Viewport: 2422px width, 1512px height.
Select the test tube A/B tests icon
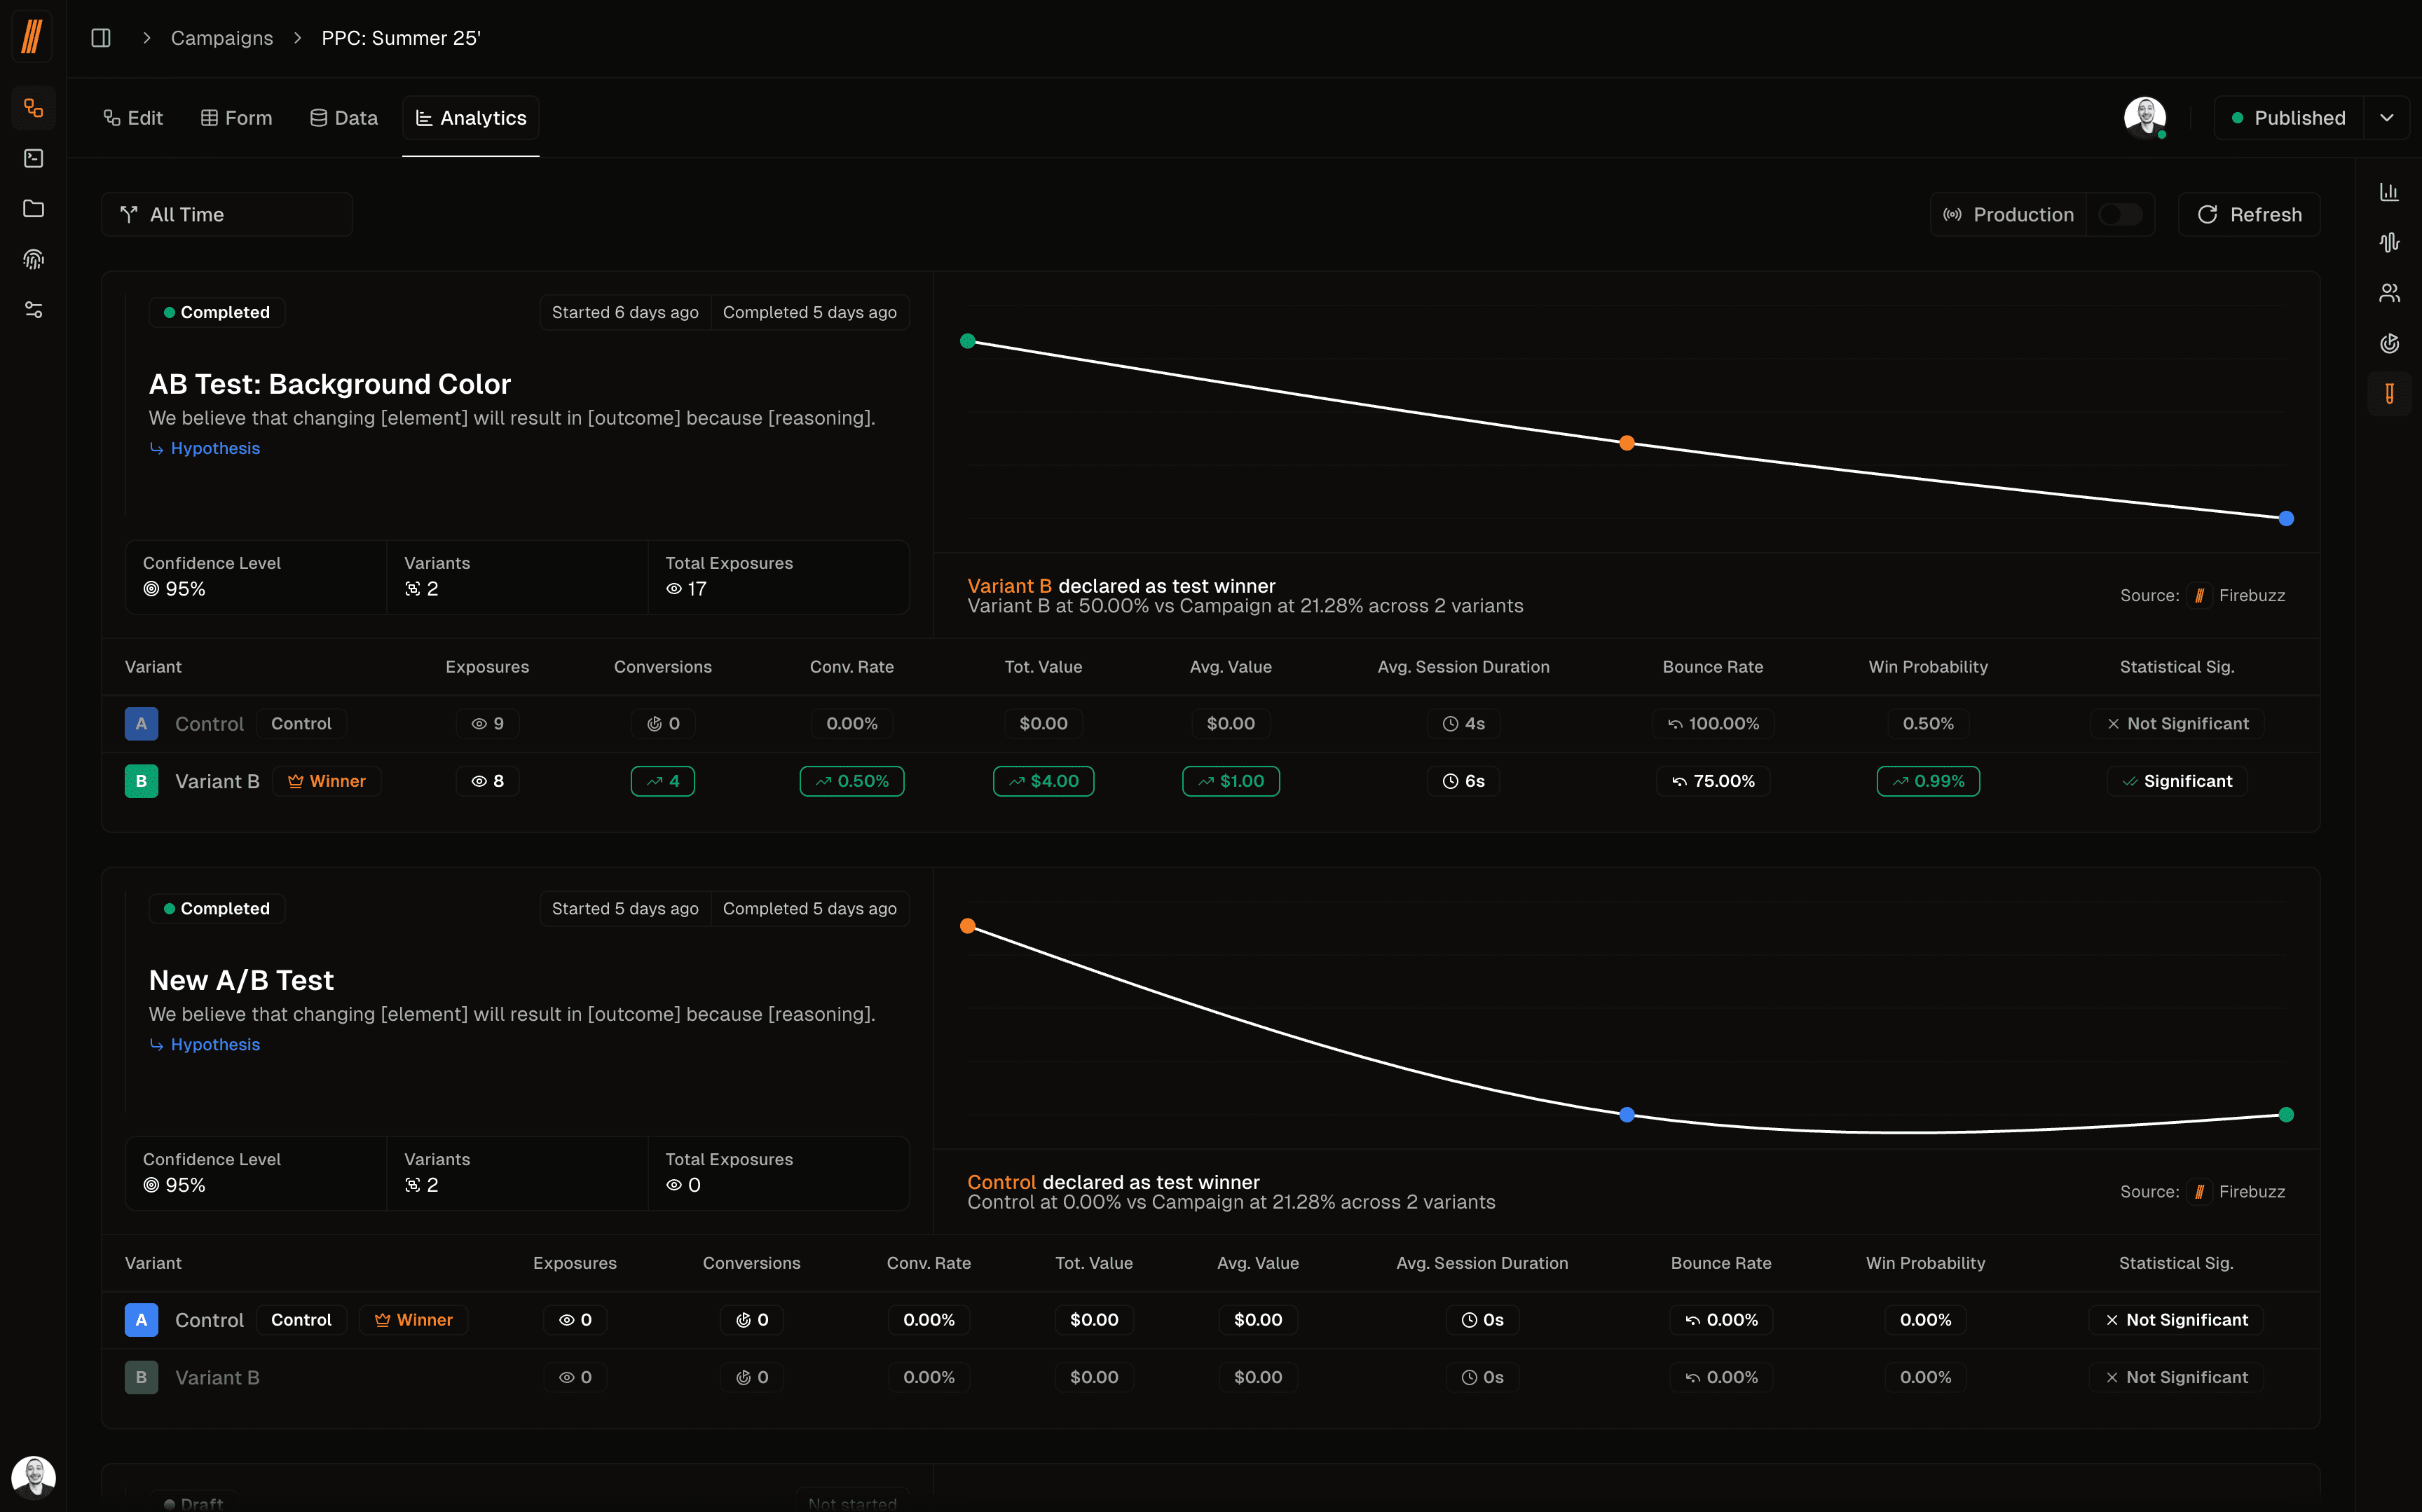[x=2389, y=394]
